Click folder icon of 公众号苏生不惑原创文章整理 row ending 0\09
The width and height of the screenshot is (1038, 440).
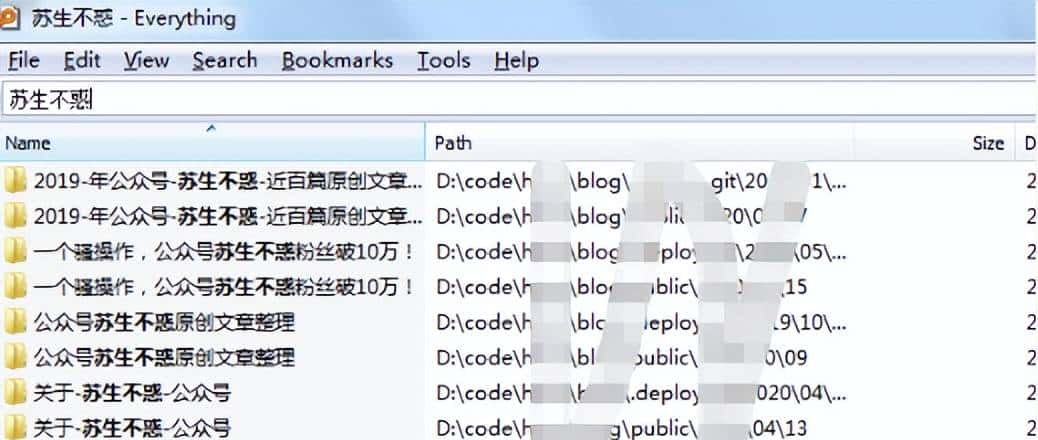(x=15, y=357)
